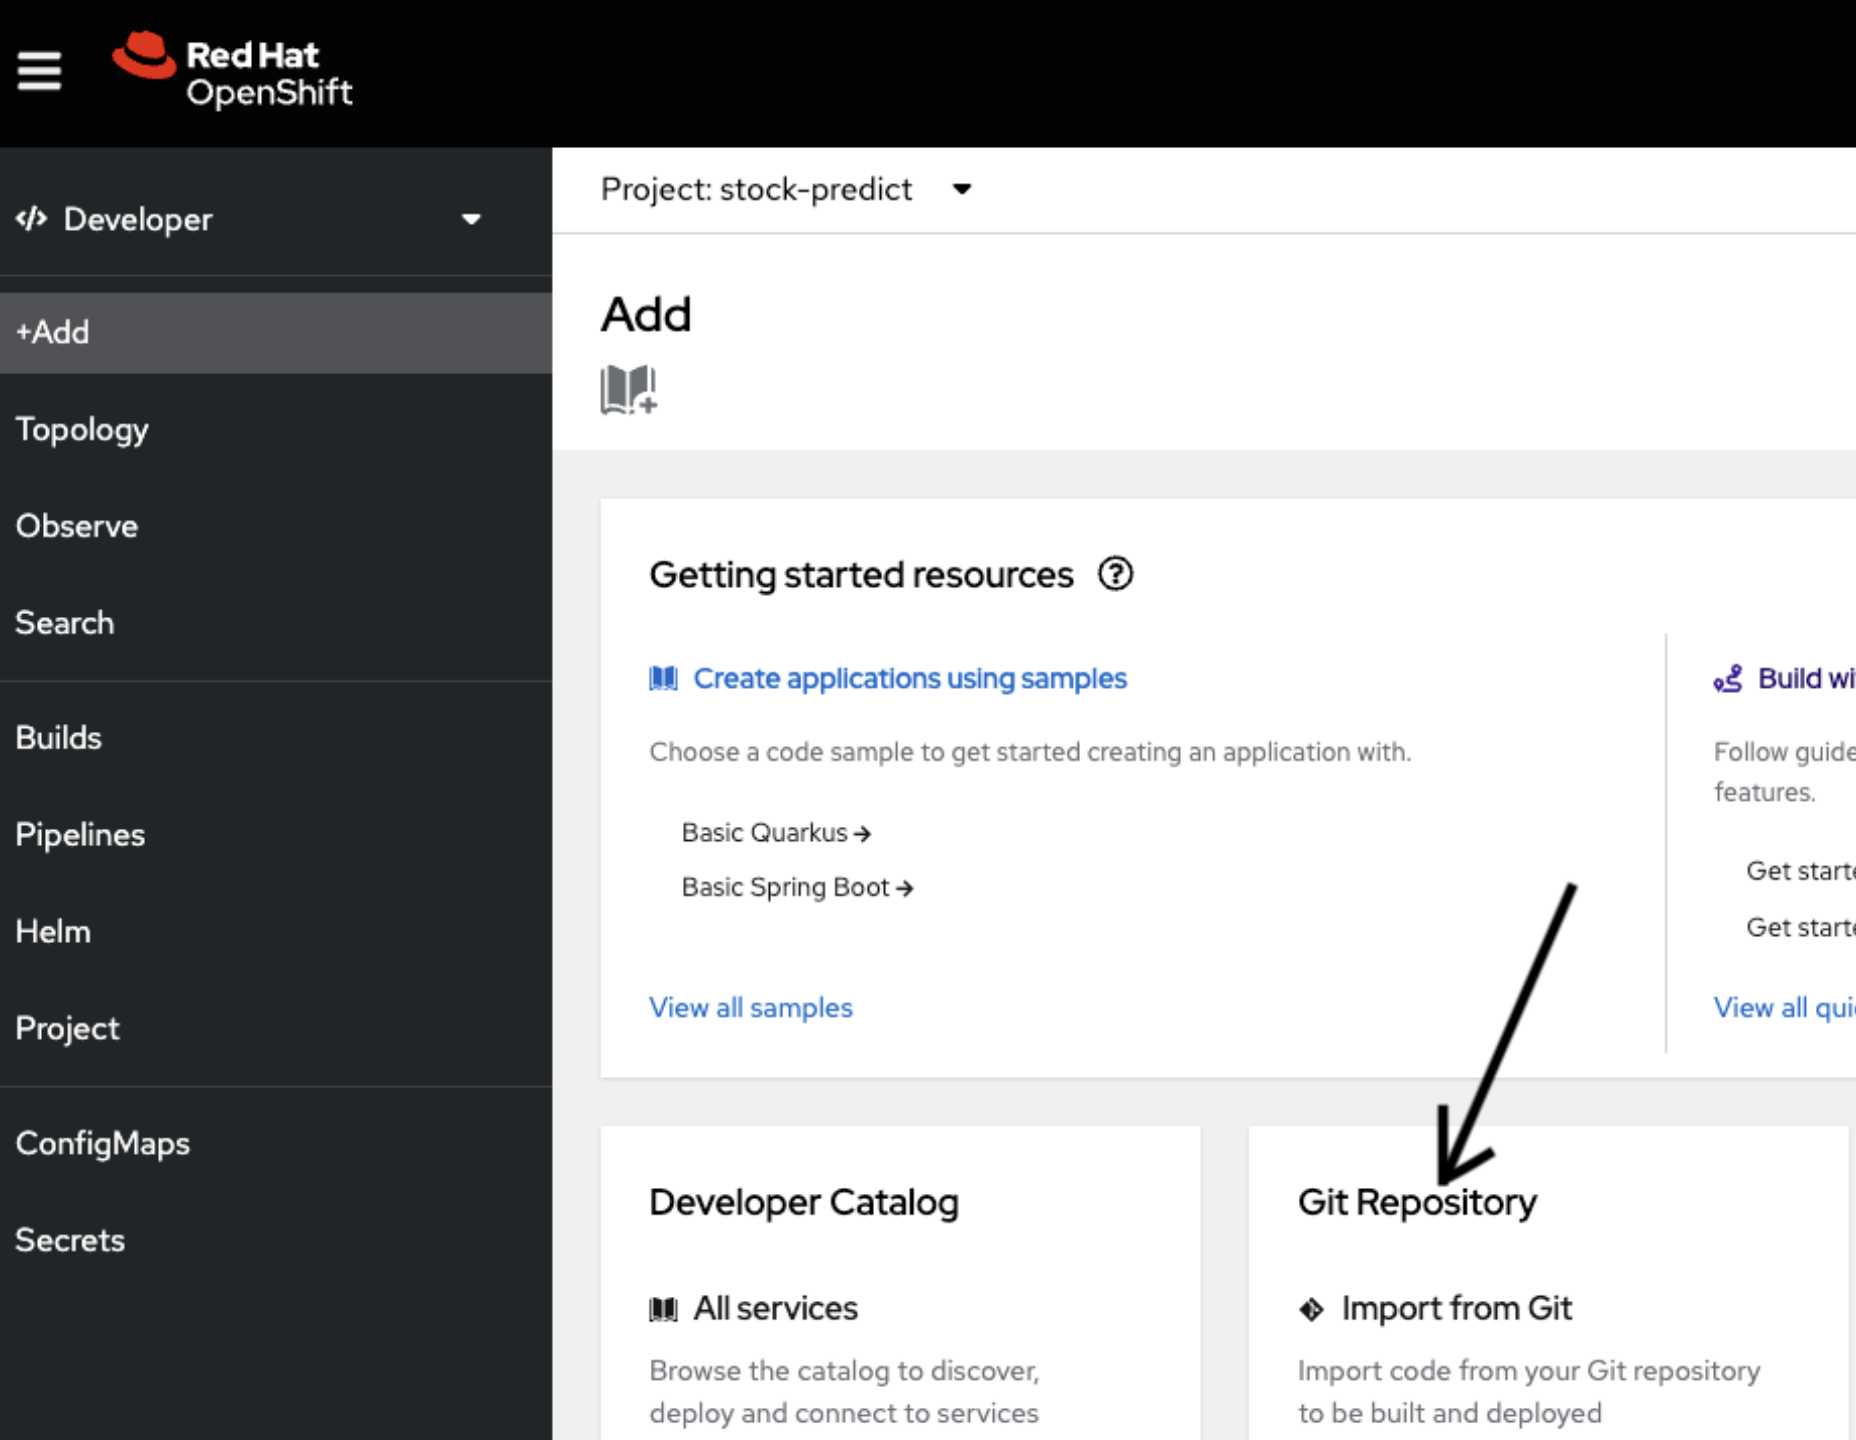Toggle the hamburger navigation menu
Image resolution: width=1856 pixels, height=1440 pixels.
pos(39,71)
